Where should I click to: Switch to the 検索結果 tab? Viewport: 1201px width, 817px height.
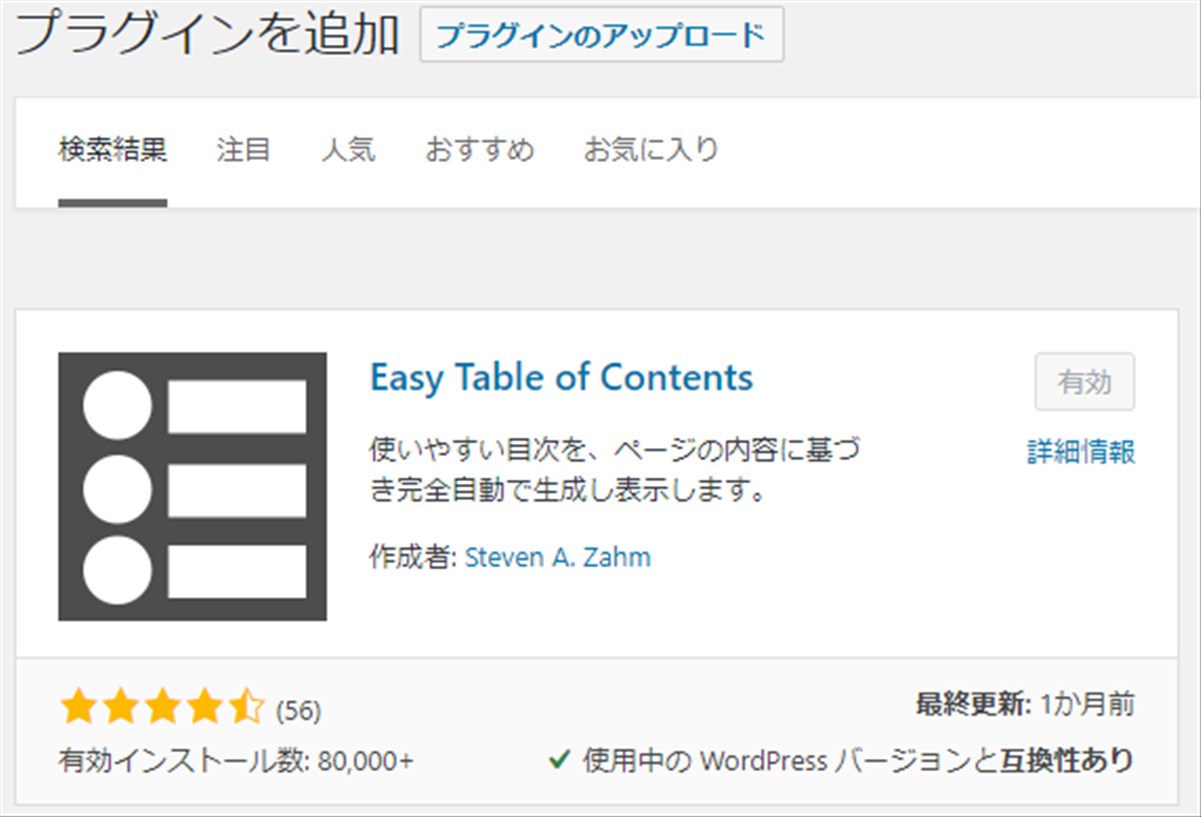tap(113, 151)
